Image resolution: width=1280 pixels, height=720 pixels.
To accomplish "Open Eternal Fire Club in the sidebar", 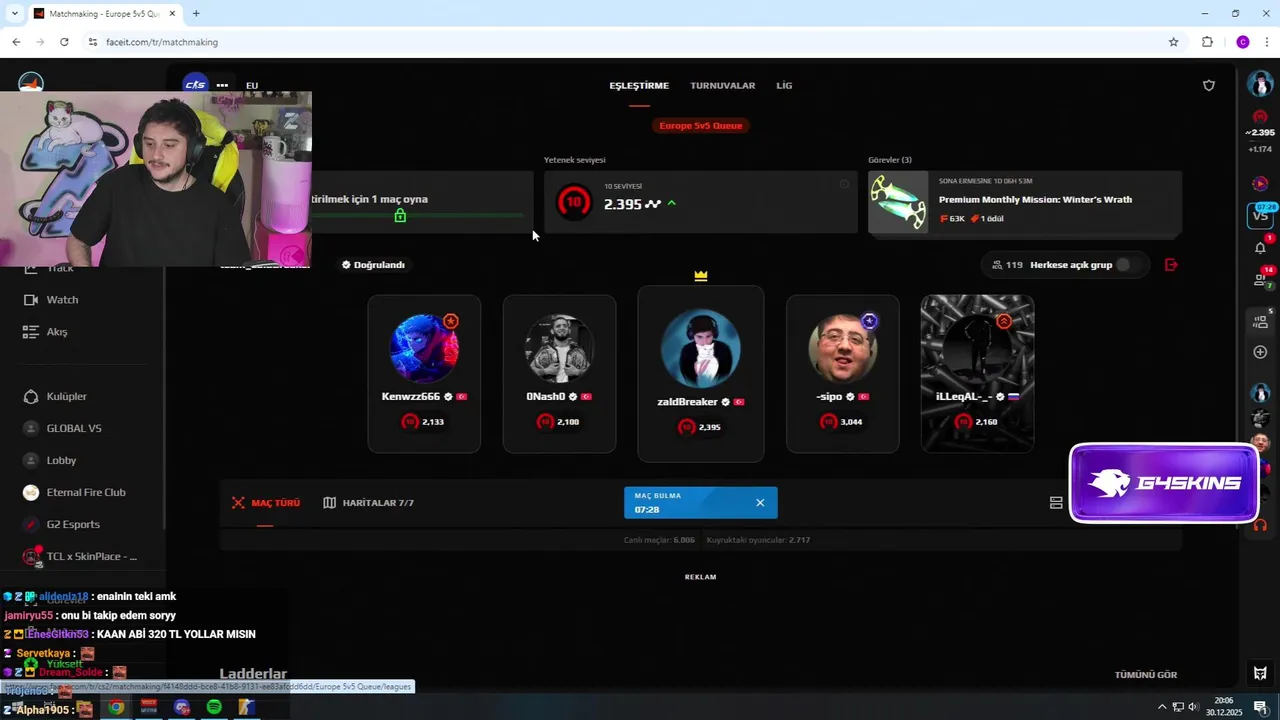I will click(86, 493).
